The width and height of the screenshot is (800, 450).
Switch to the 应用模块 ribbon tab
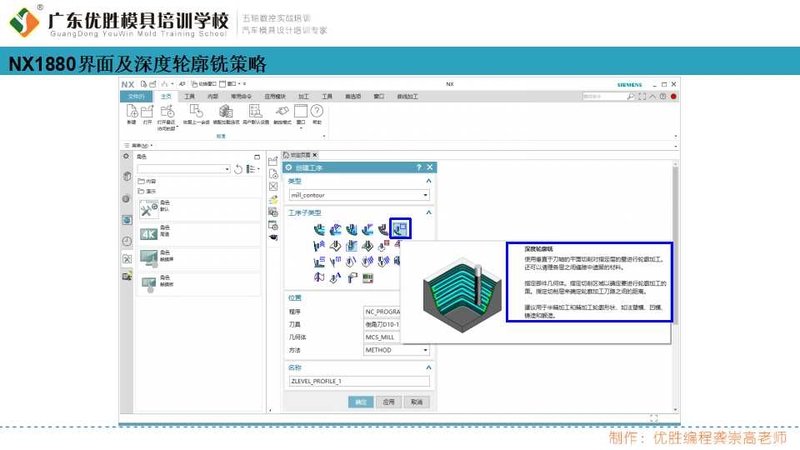pyautogui.click(x=275, y=96)
